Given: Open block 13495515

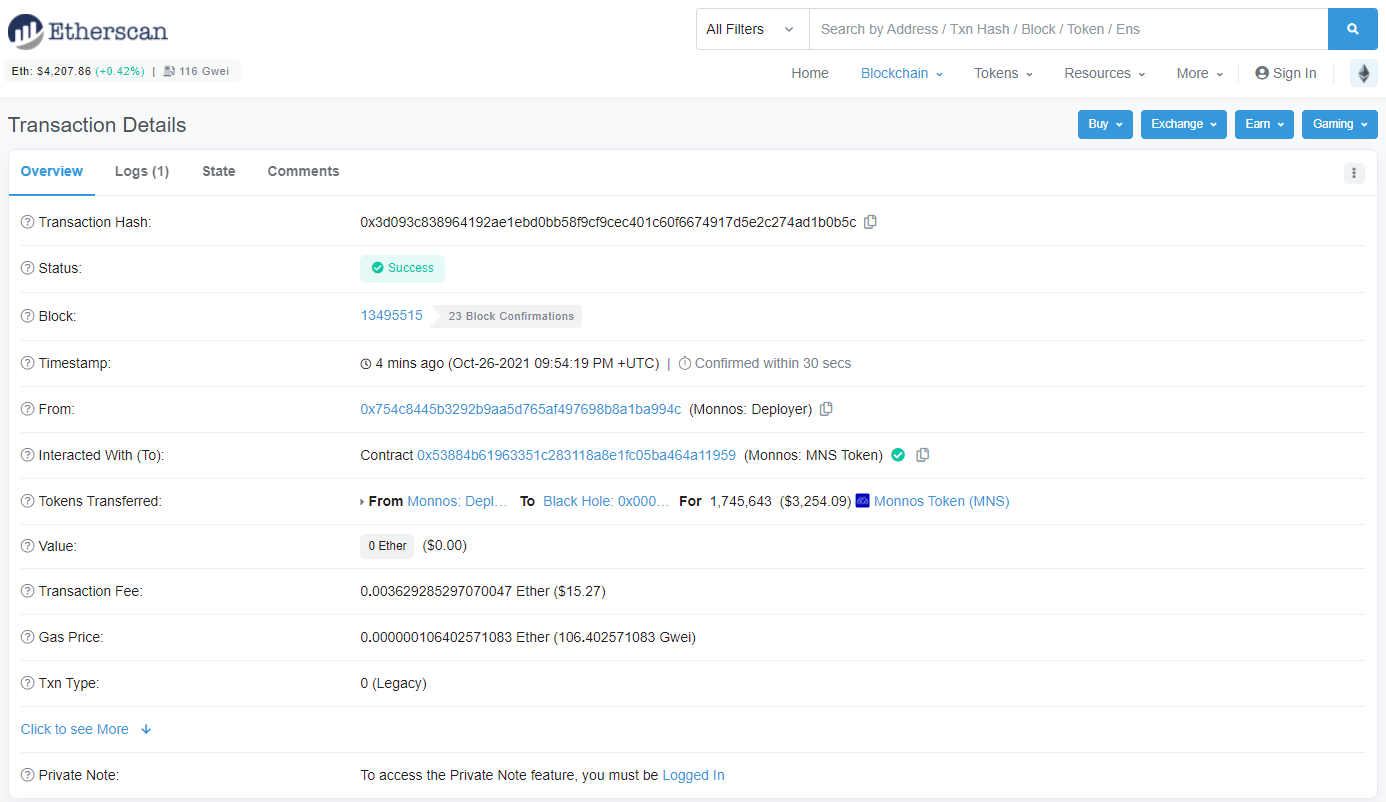Looking at the screenshot, I should (392, 315).
